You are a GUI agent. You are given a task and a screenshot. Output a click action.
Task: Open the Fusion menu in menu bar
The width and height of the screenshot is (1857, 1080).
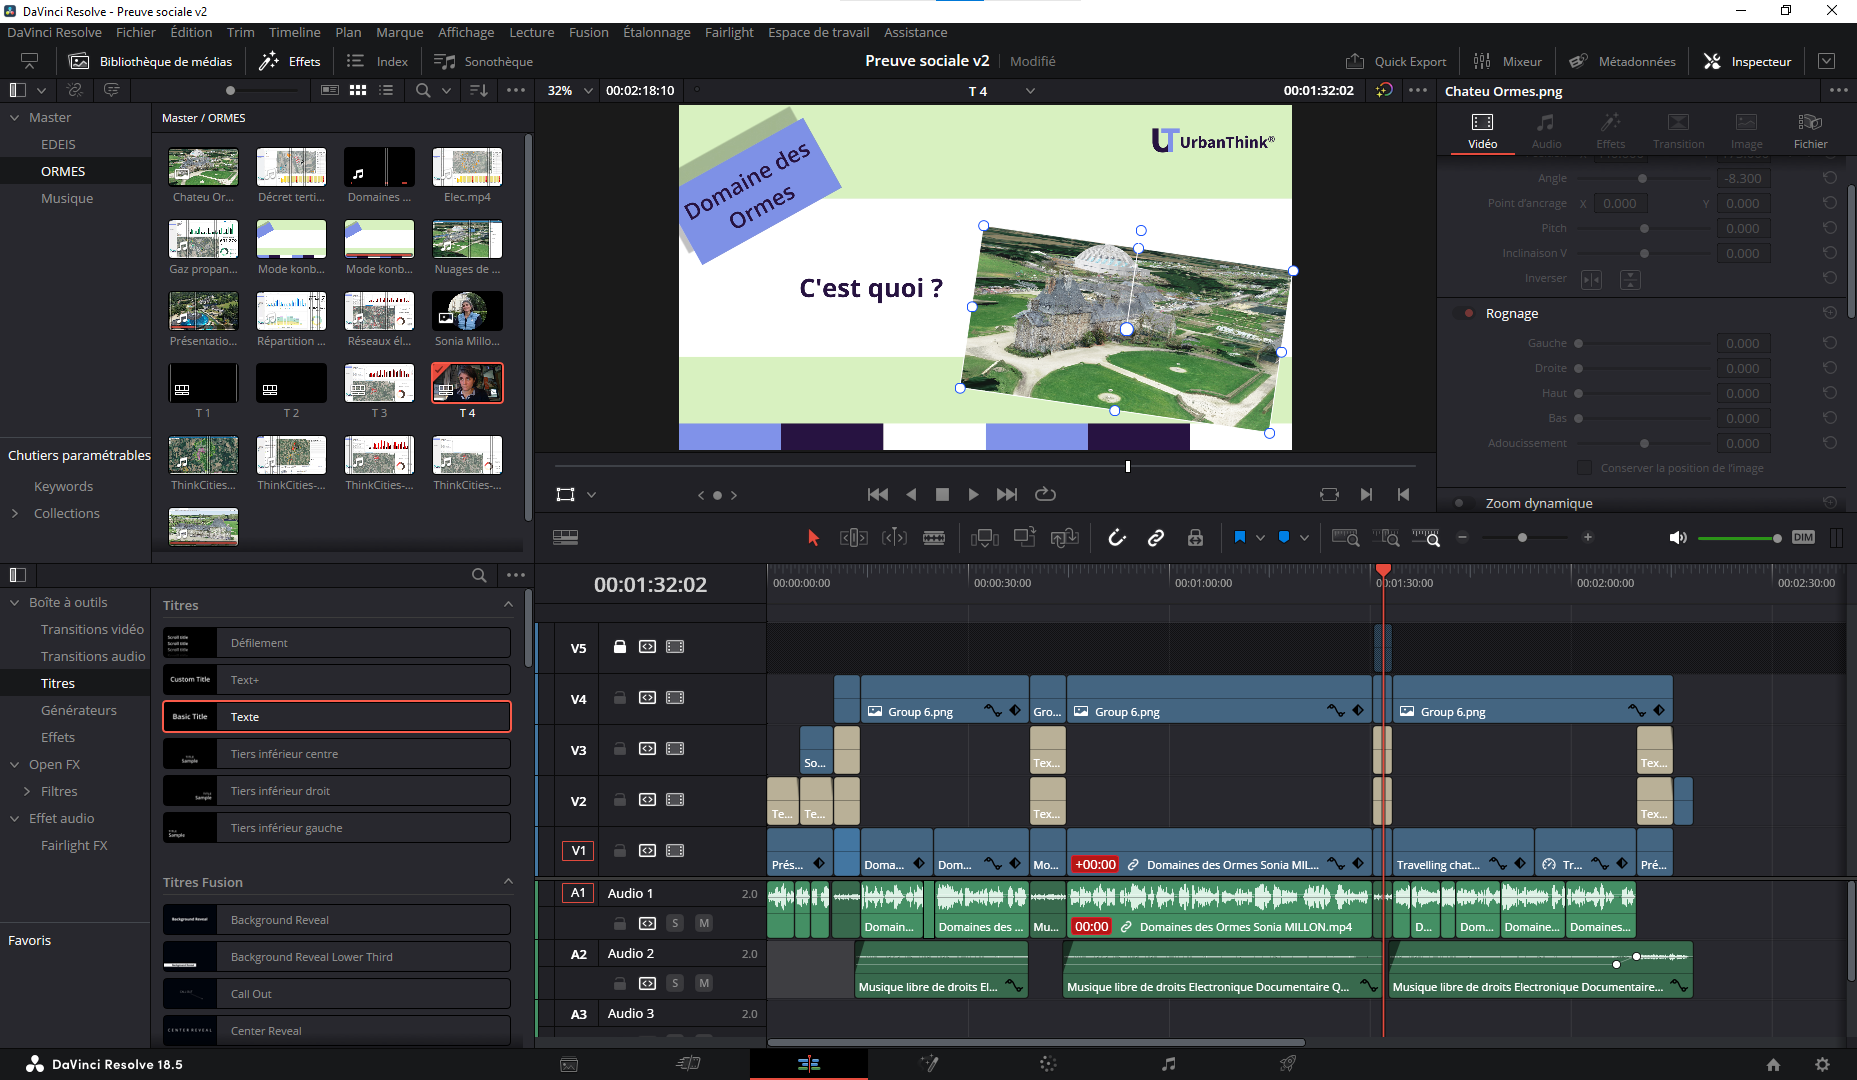point(588,32)
